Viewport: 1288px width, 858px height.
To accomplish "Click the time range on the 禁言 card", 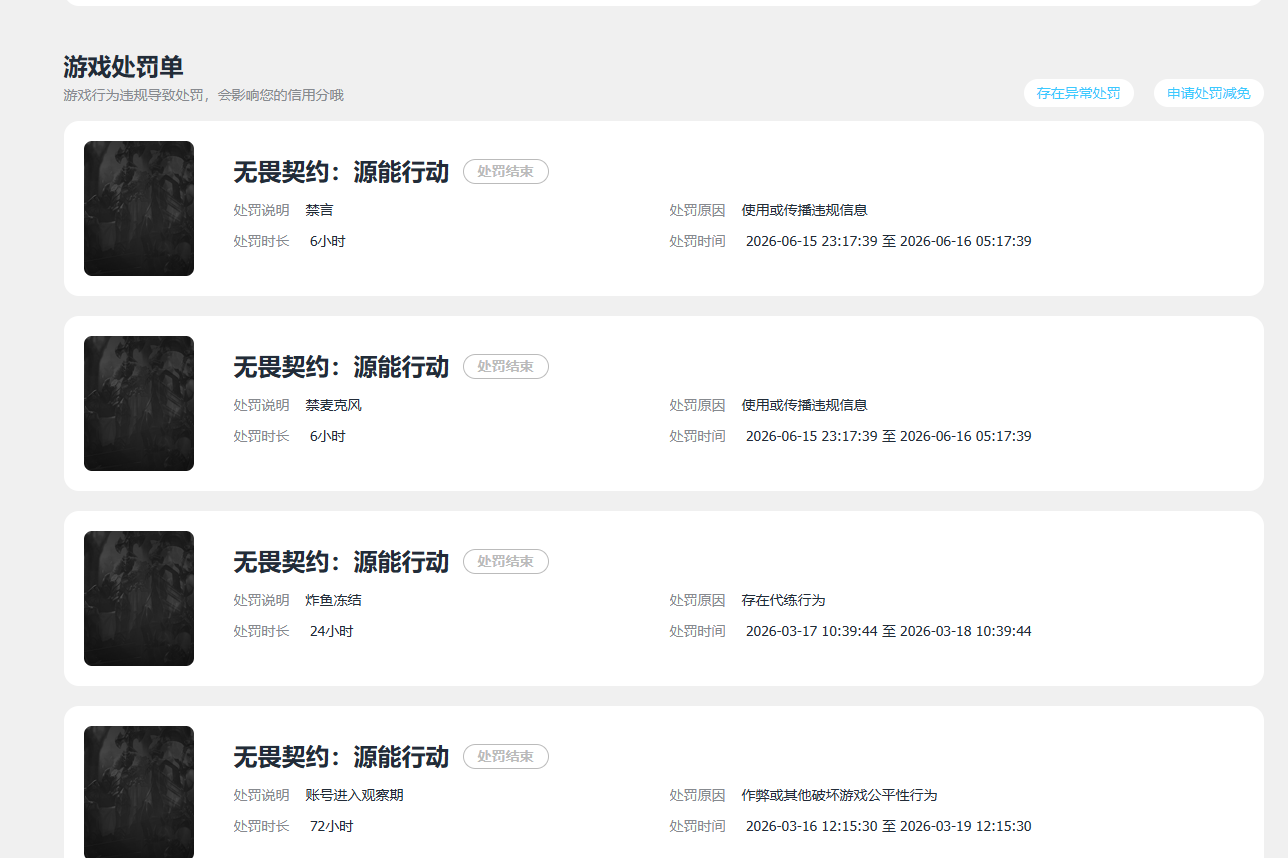I will click(888, 241).
